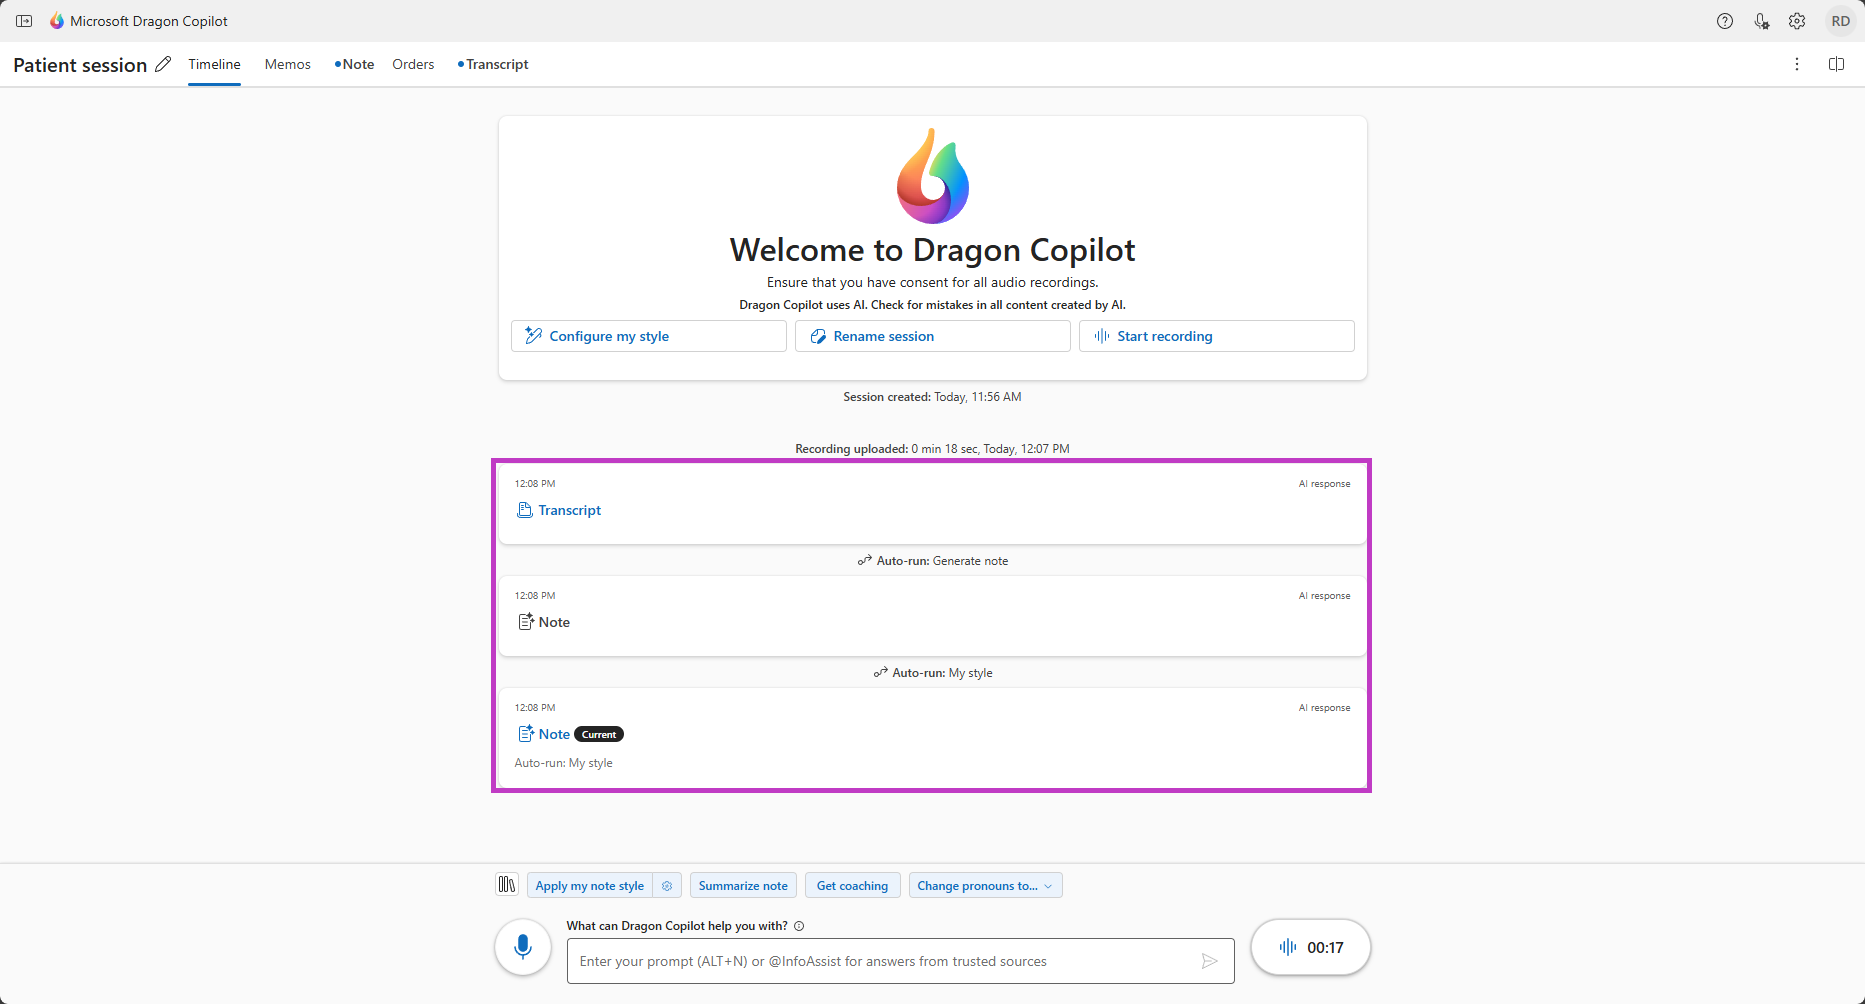Open the settings gear icon

pos(1797,21)
